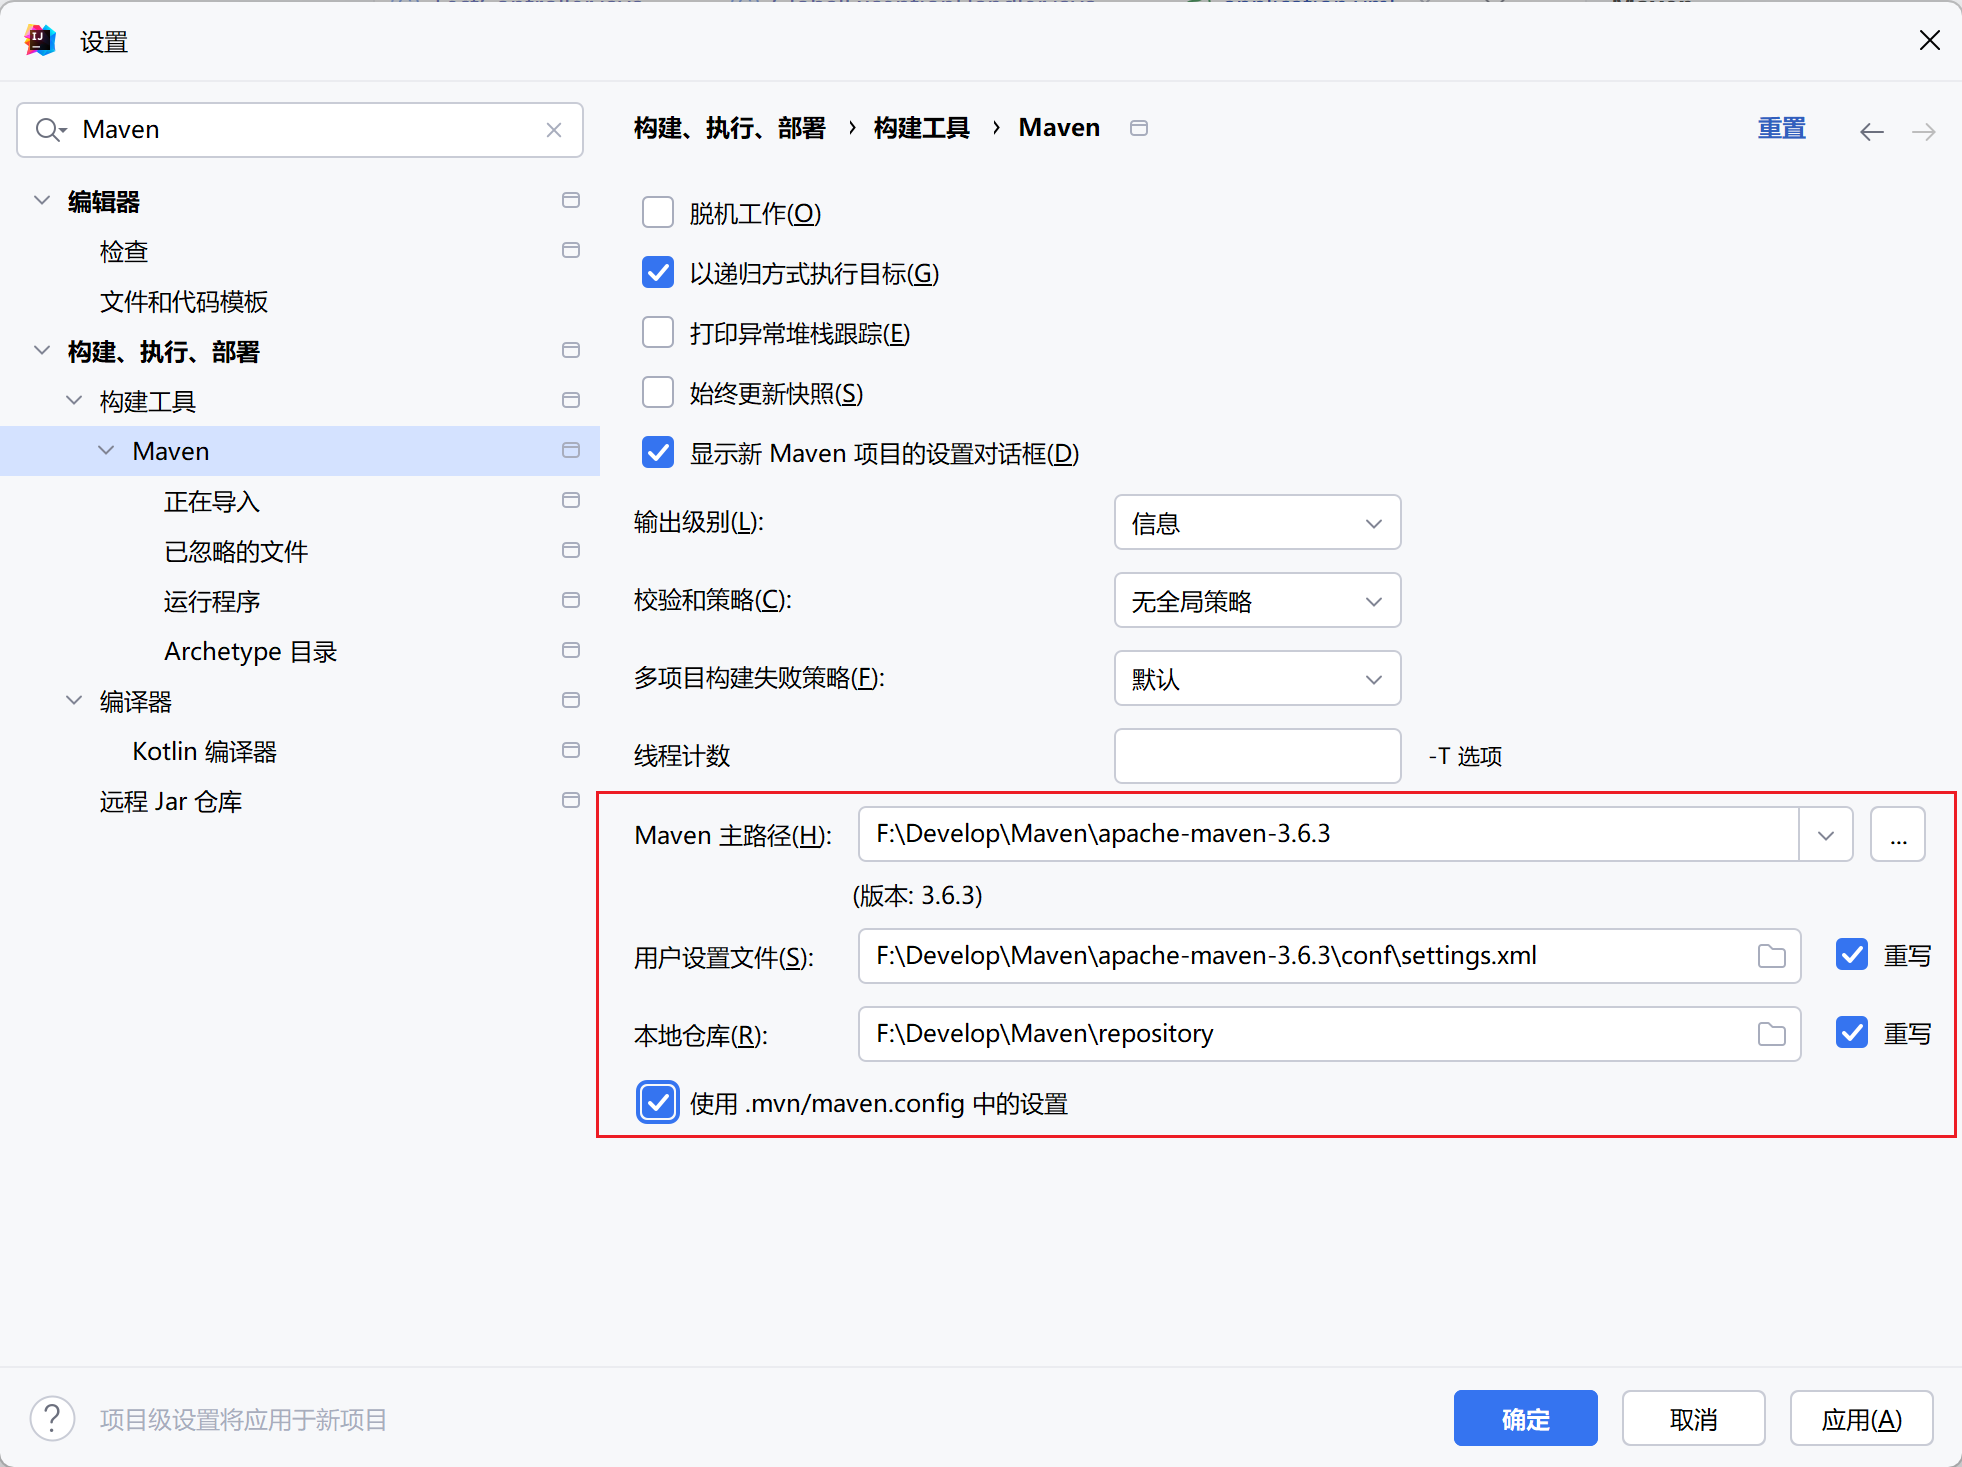Close the 设置 dialog window
Screen dimensions: 1962x1467
click(1930, 41)
